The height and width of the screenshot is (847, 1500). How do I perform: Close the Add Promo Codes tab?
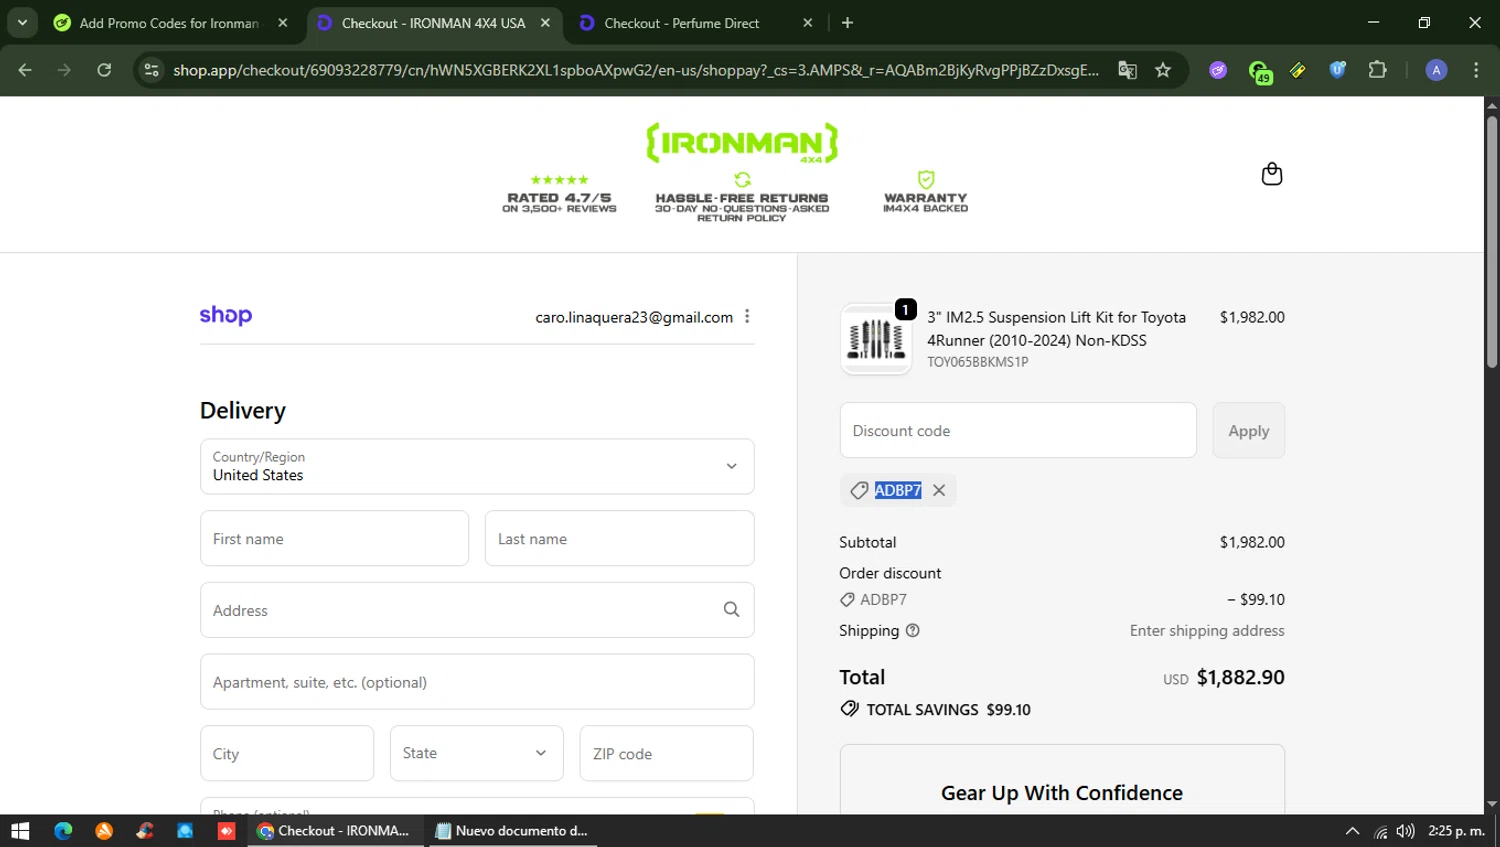pos(283,23)
